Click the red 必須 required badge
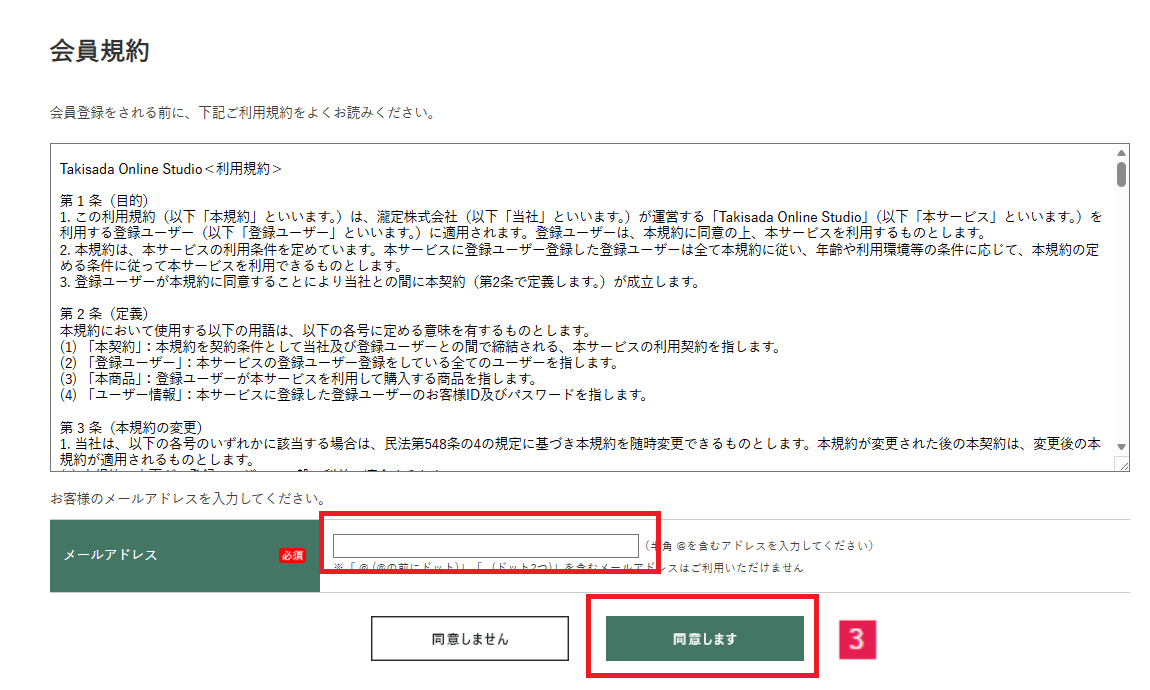Image resolution: width=1150 pixels, height=690 pixels. [292, 556]
